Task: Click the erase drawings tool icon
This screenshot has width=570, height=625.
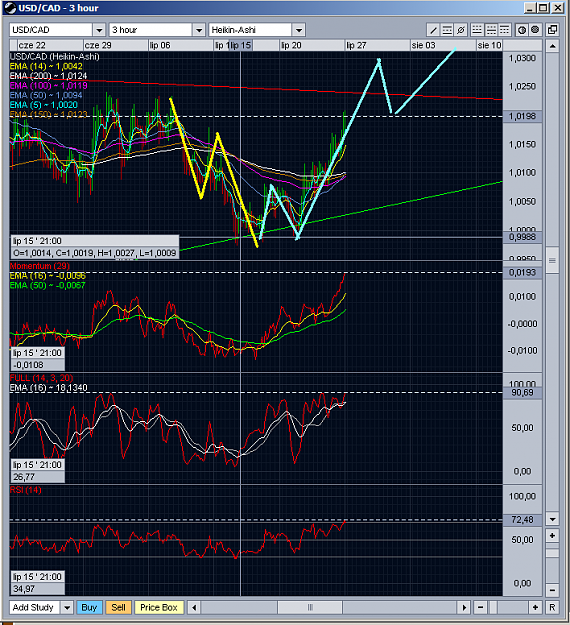Action: pyautogui.click(x=461, y=30)
